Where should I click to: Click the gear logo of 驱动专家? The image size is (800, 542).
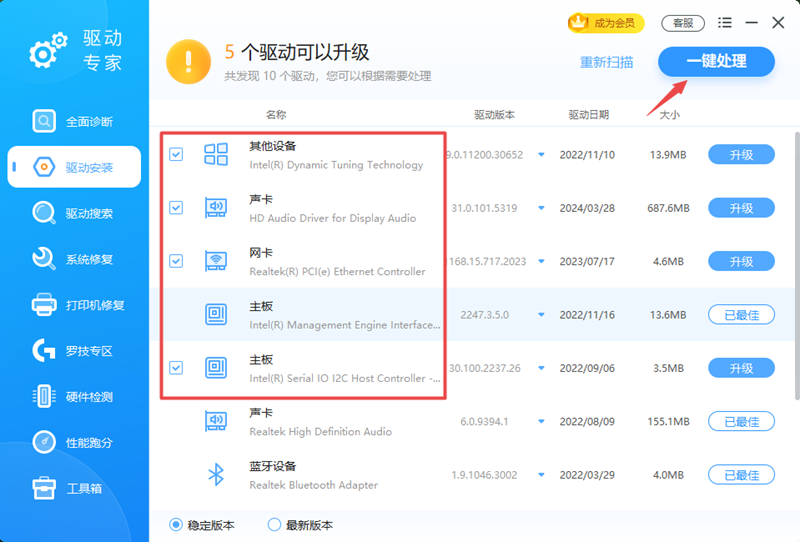48,50
